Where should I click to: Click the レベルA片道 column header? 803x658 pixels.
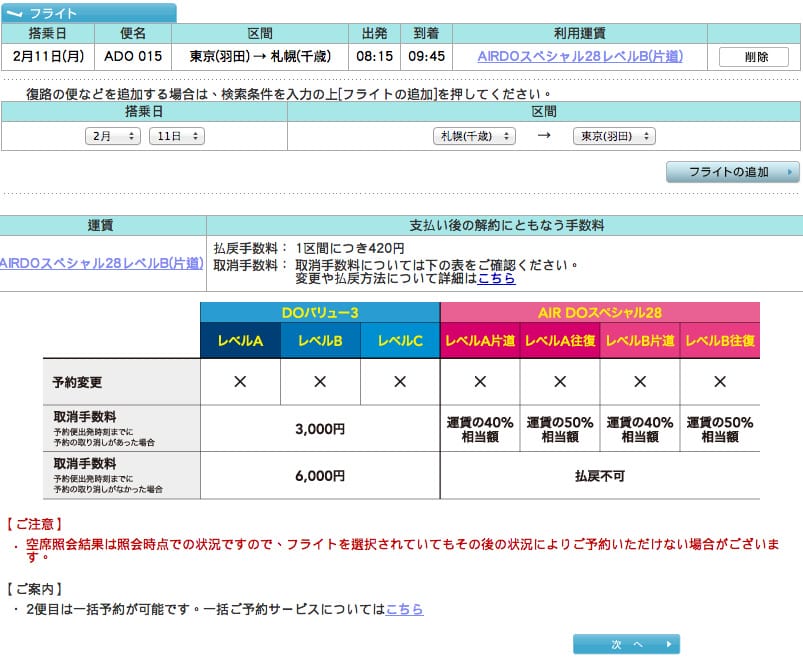click(479, 340)
